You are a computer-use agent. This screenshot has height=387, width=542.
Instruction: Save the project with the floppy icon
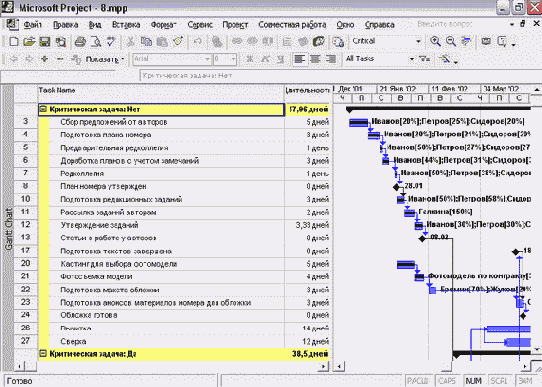[x=45, y=42]
